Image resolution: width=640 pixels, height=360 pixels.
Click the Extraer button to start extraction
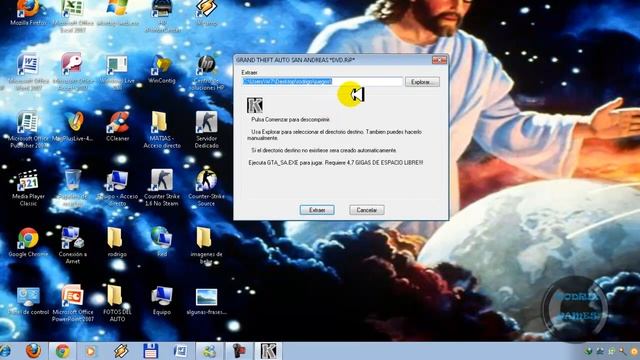point(317,210)
